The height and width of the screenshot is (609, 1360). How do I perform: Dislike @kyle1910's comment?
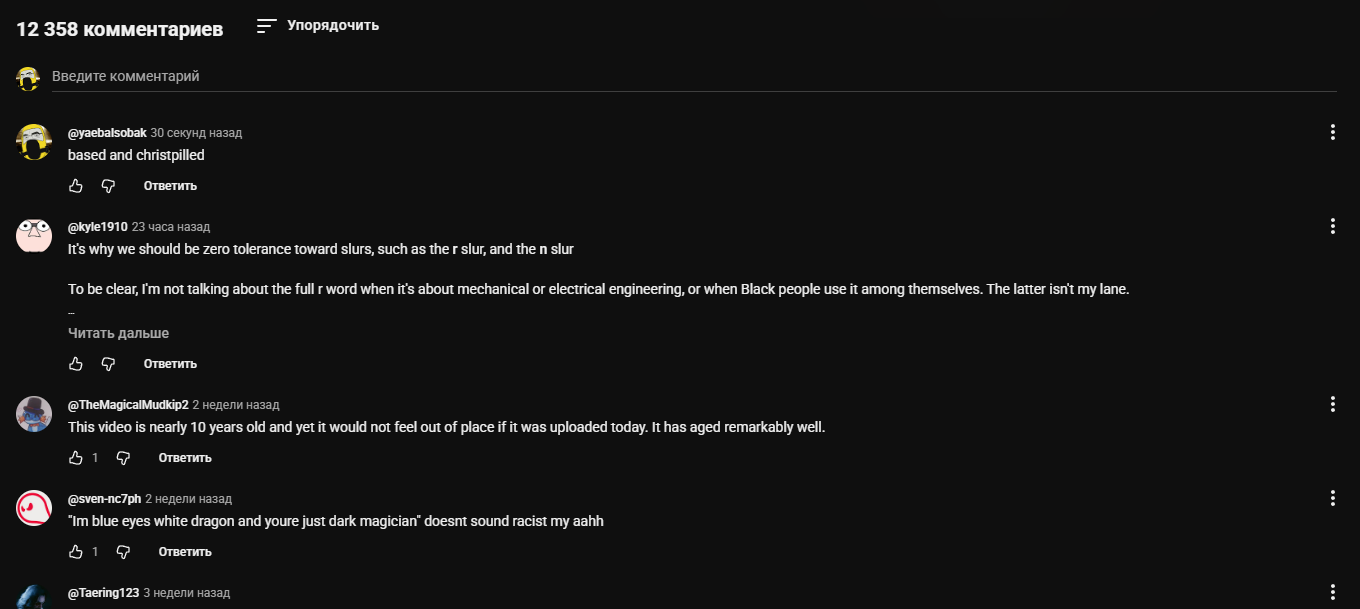(108, 364)
